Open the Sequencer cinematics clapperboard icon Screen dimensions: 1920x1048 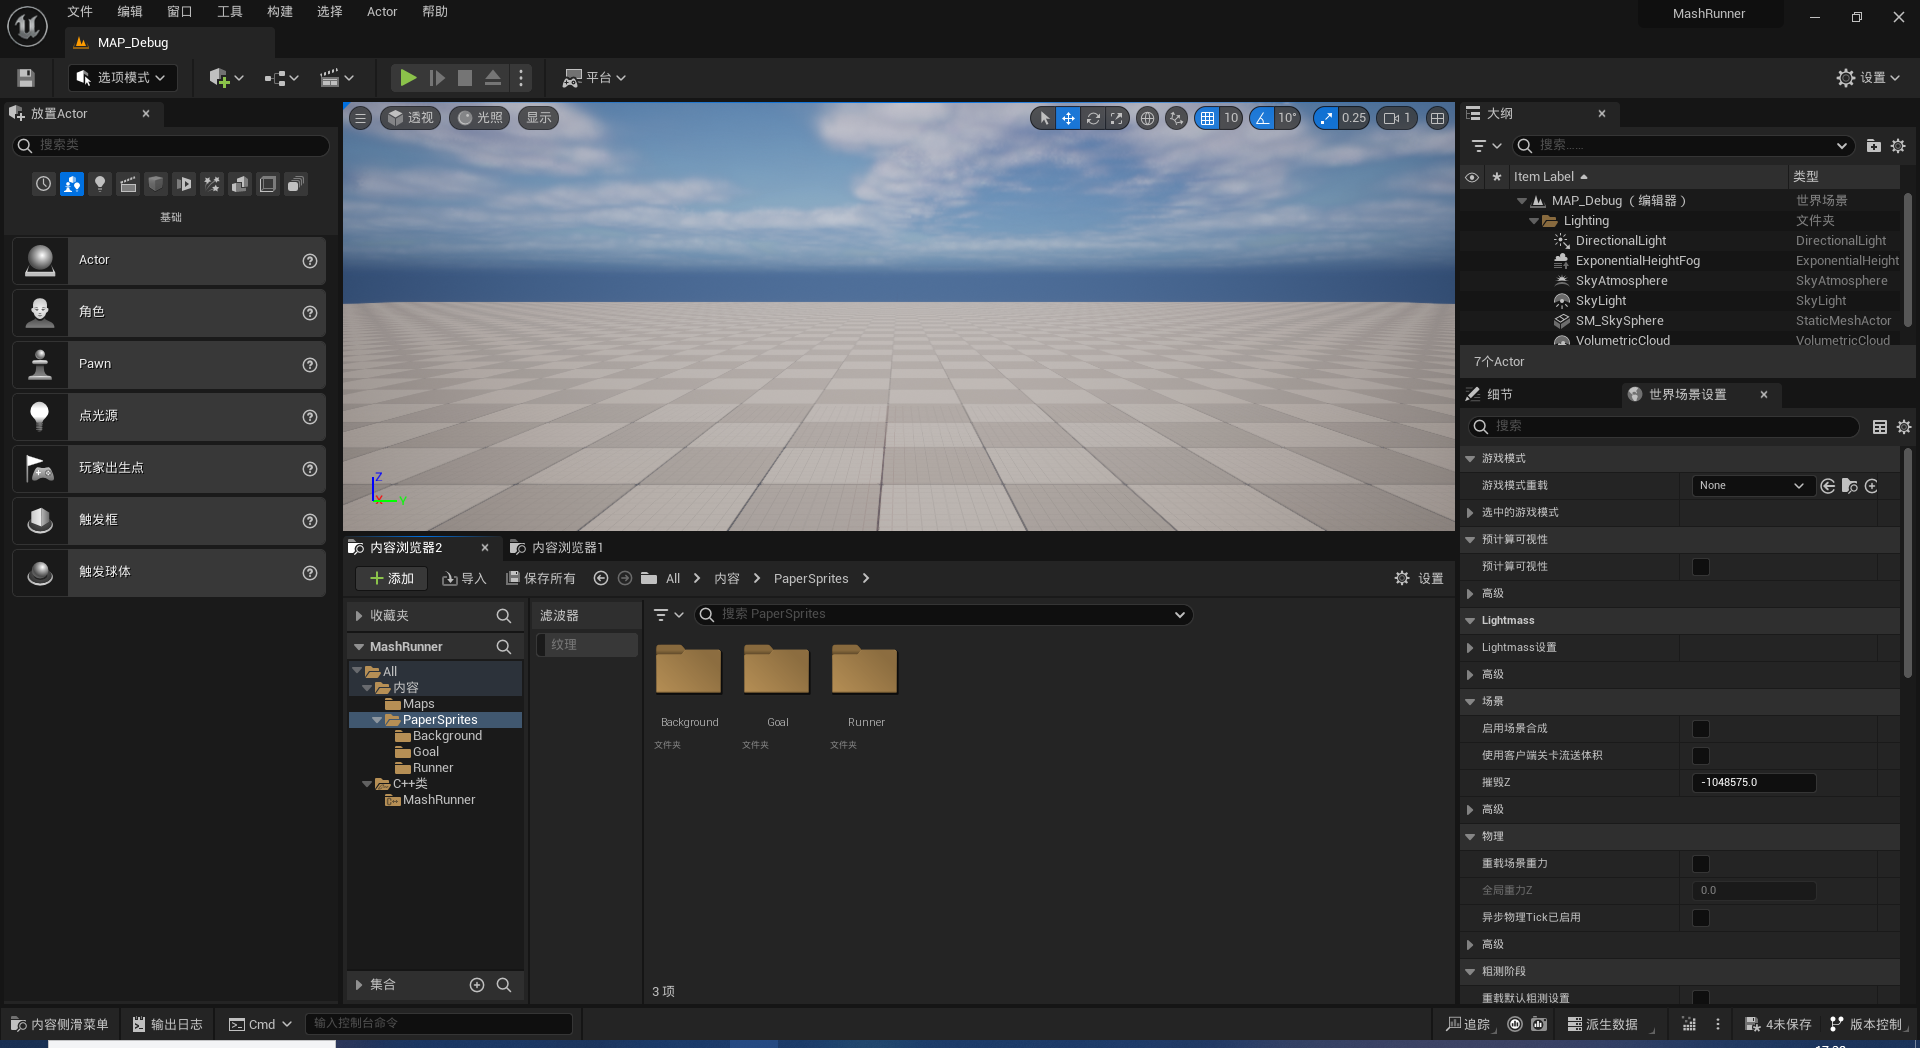pos(337,78)
